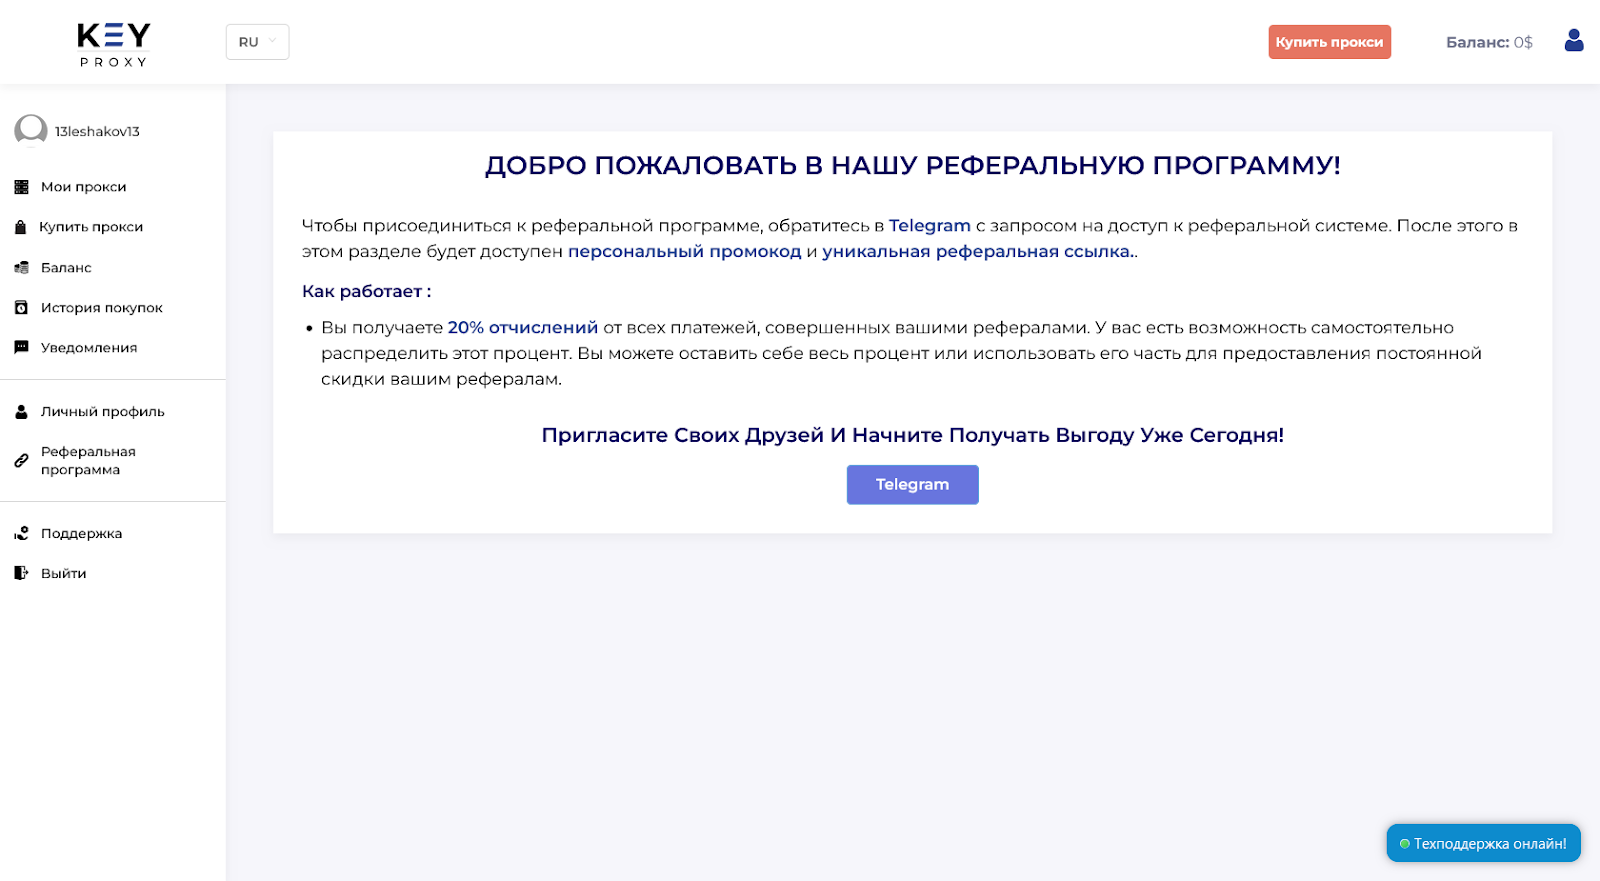Open the RU language dropdown
Image resolution: width=1600 pixels, height=881 pixels.
click(257, 42)
